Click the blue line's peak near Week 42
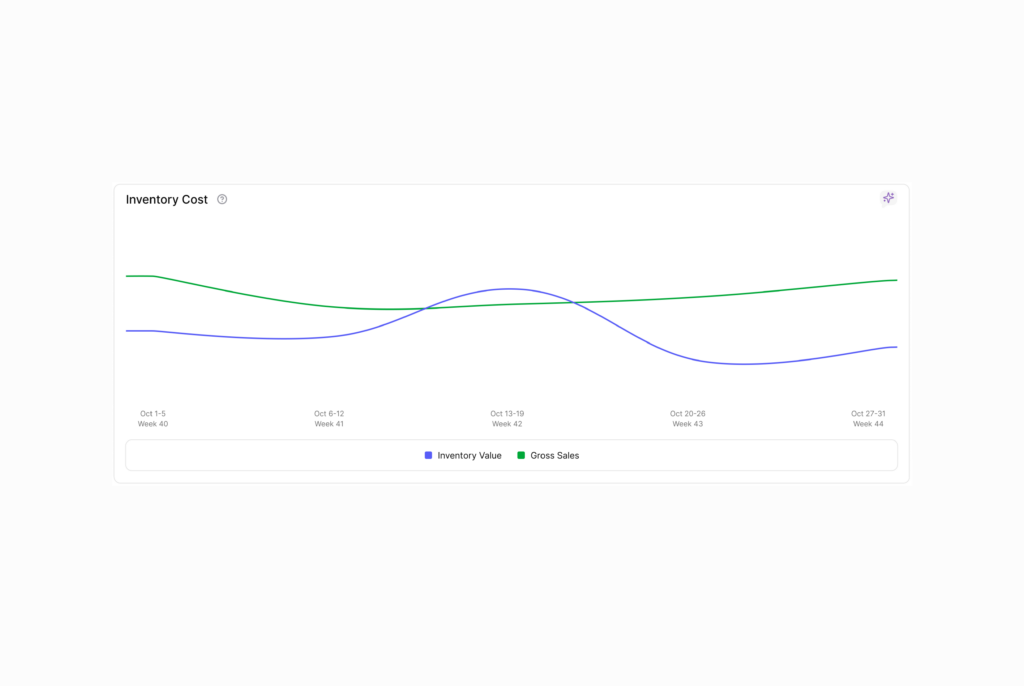Viewport: 1024px width, 686px height. 509,289
